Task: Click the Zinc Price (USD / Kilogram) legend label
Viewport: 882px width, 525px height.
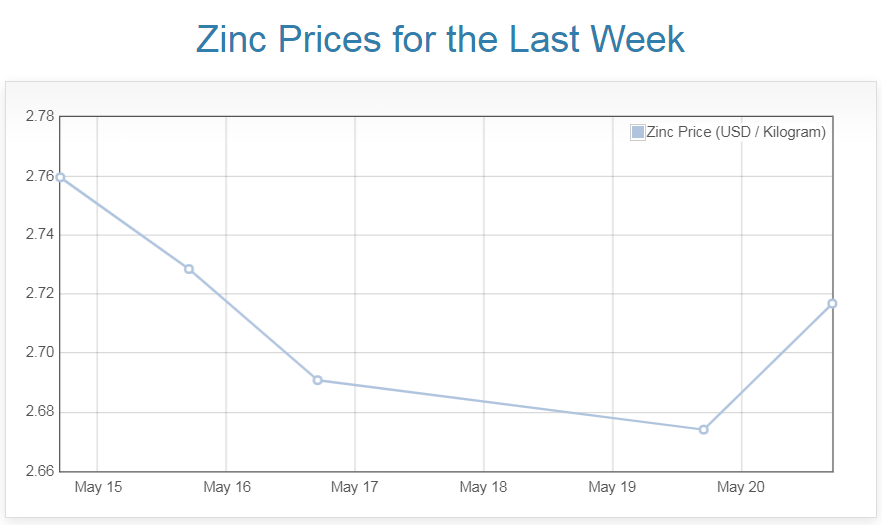Action: coord(736,132)
